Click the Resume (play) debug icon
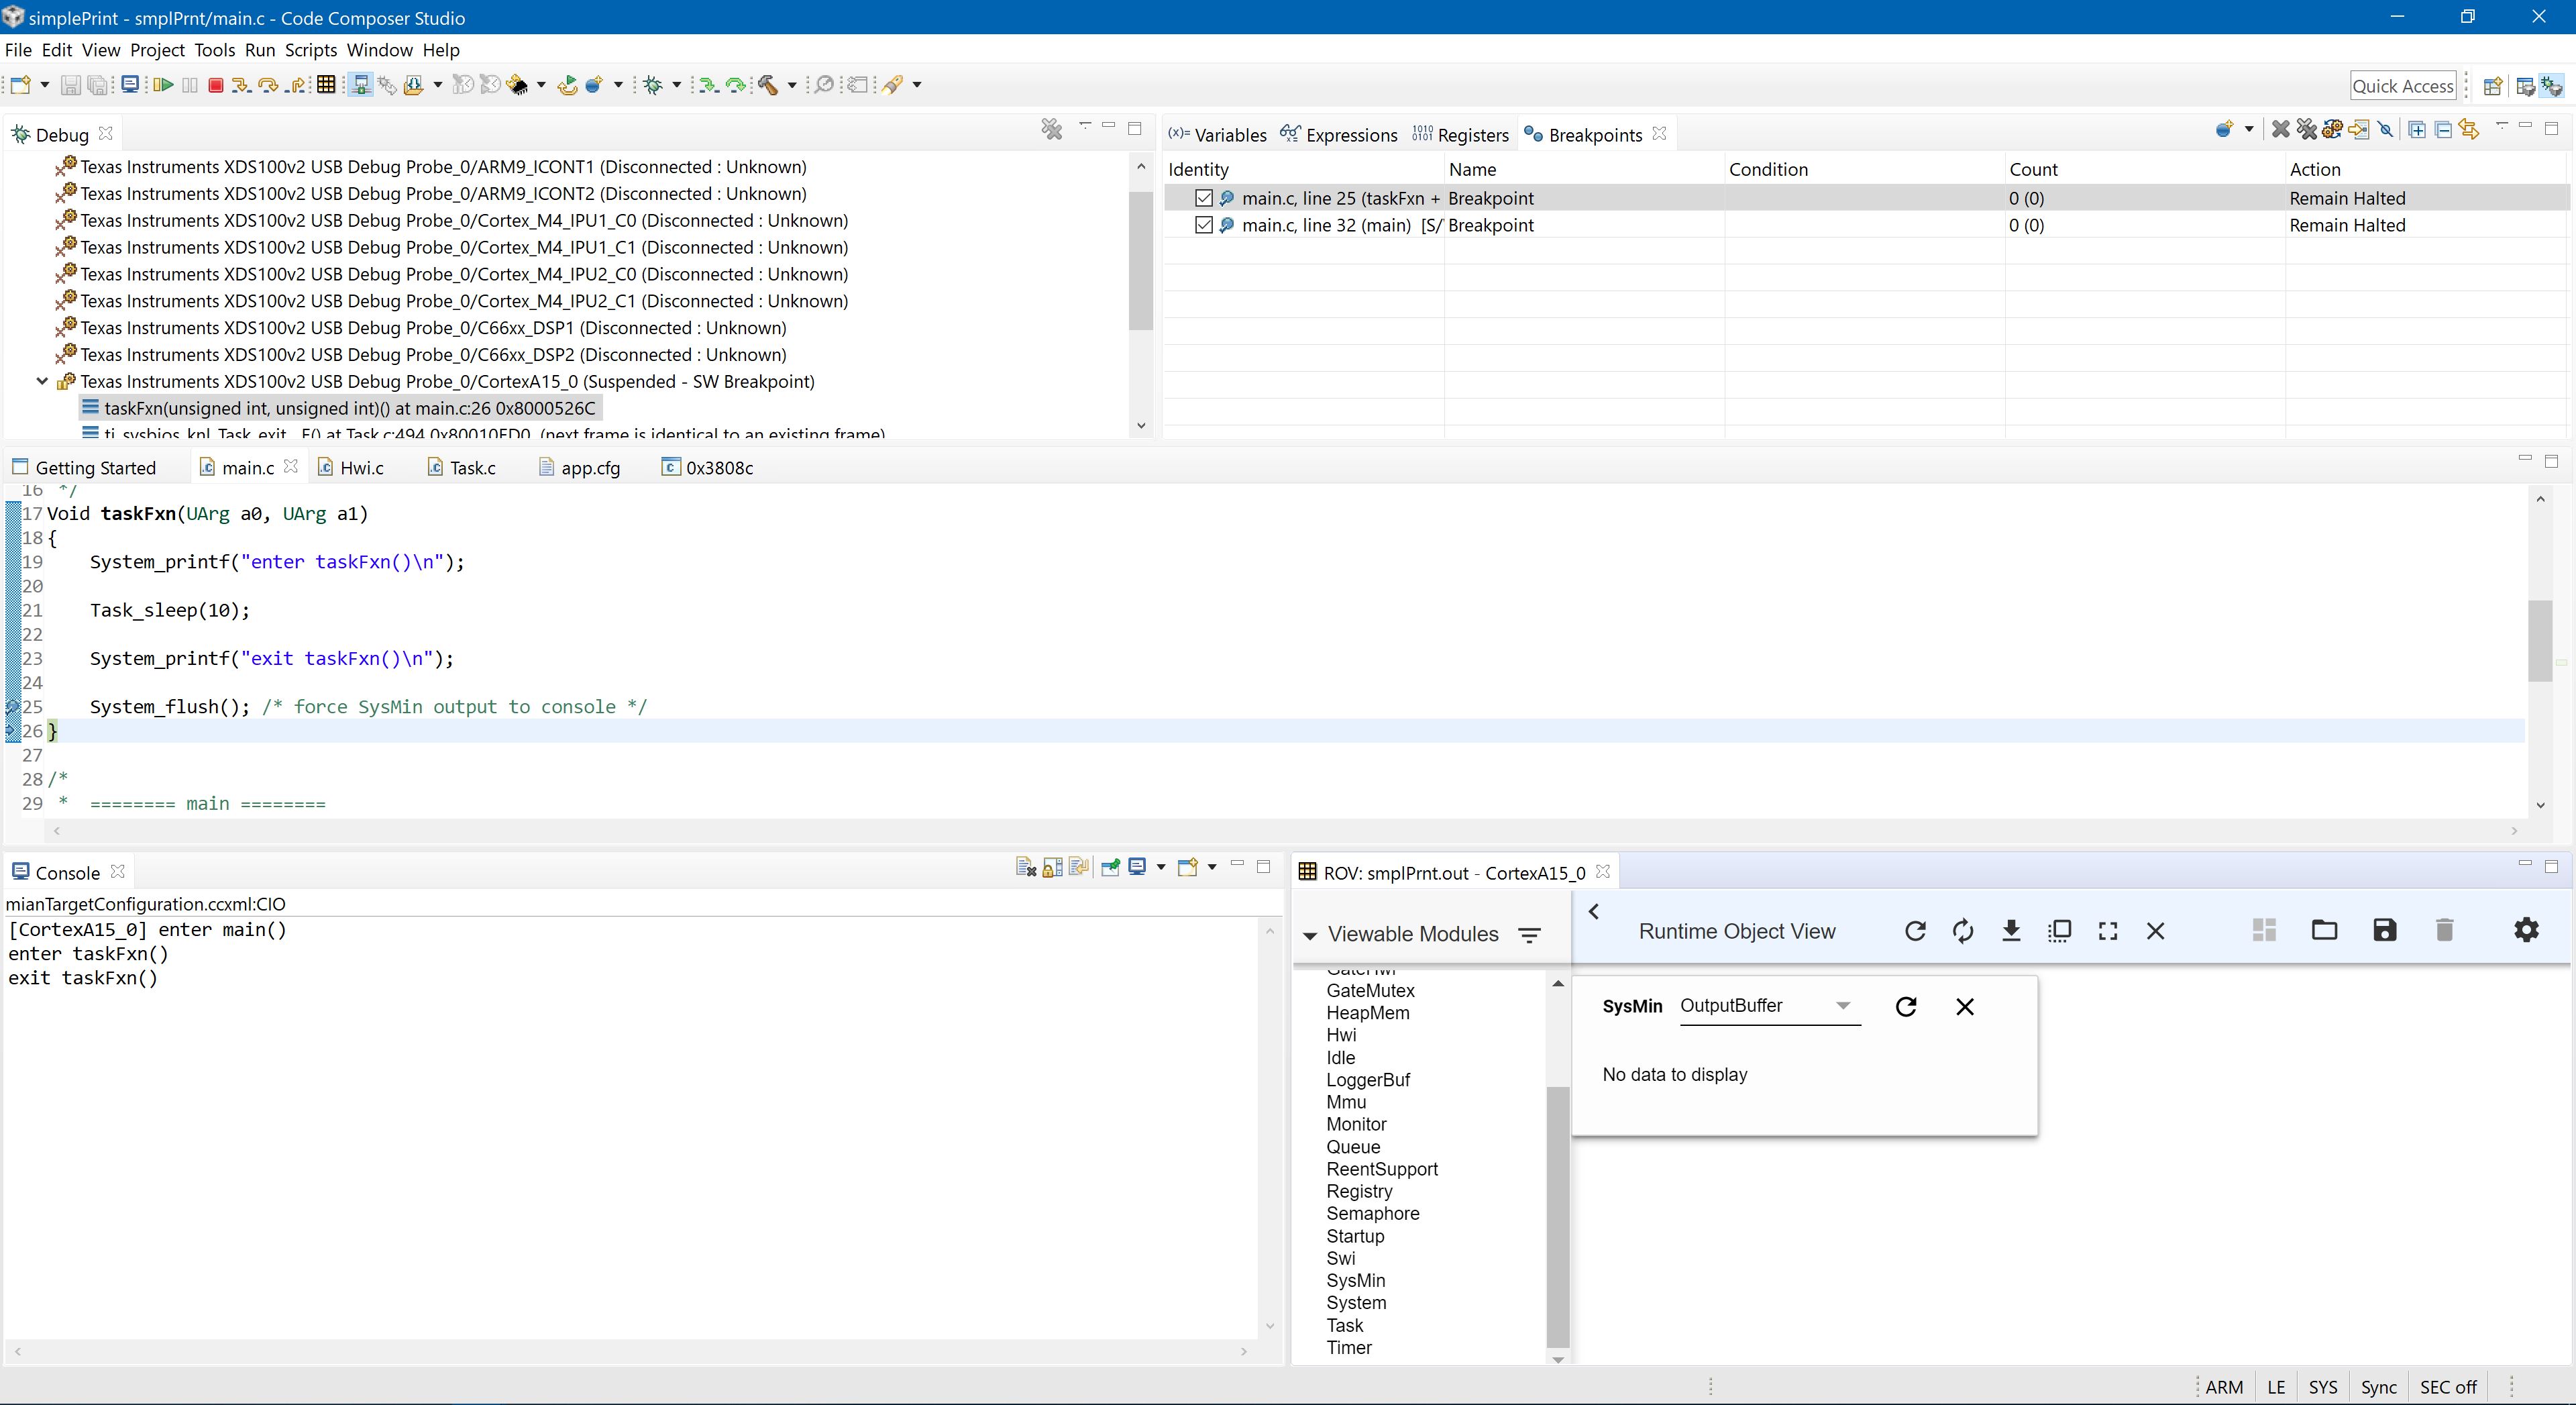Image resolution: width=2576 pixels, height=1405 pixels. (x=163, y=85)
